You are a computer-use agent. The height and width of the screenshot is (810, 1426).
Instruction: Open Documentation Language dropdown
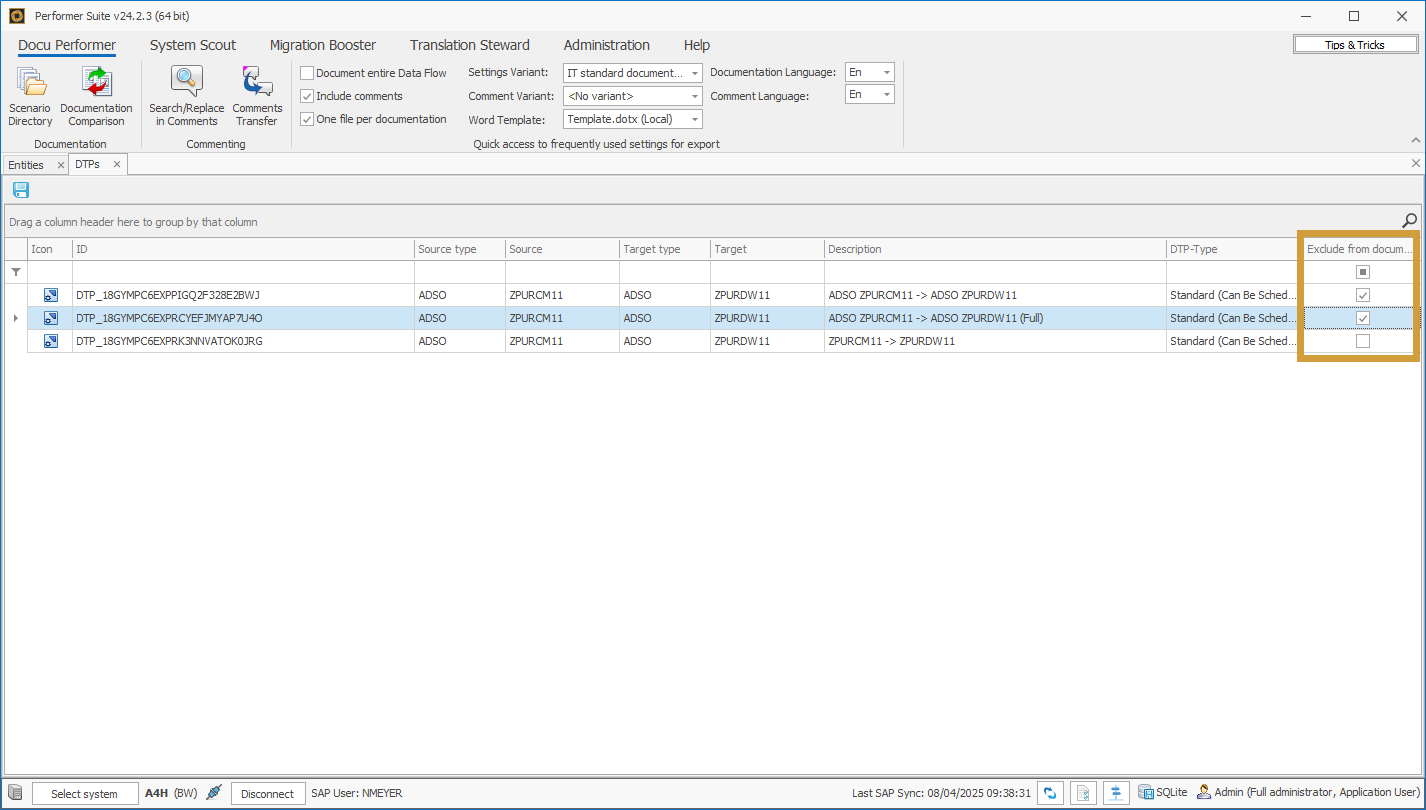886,73
